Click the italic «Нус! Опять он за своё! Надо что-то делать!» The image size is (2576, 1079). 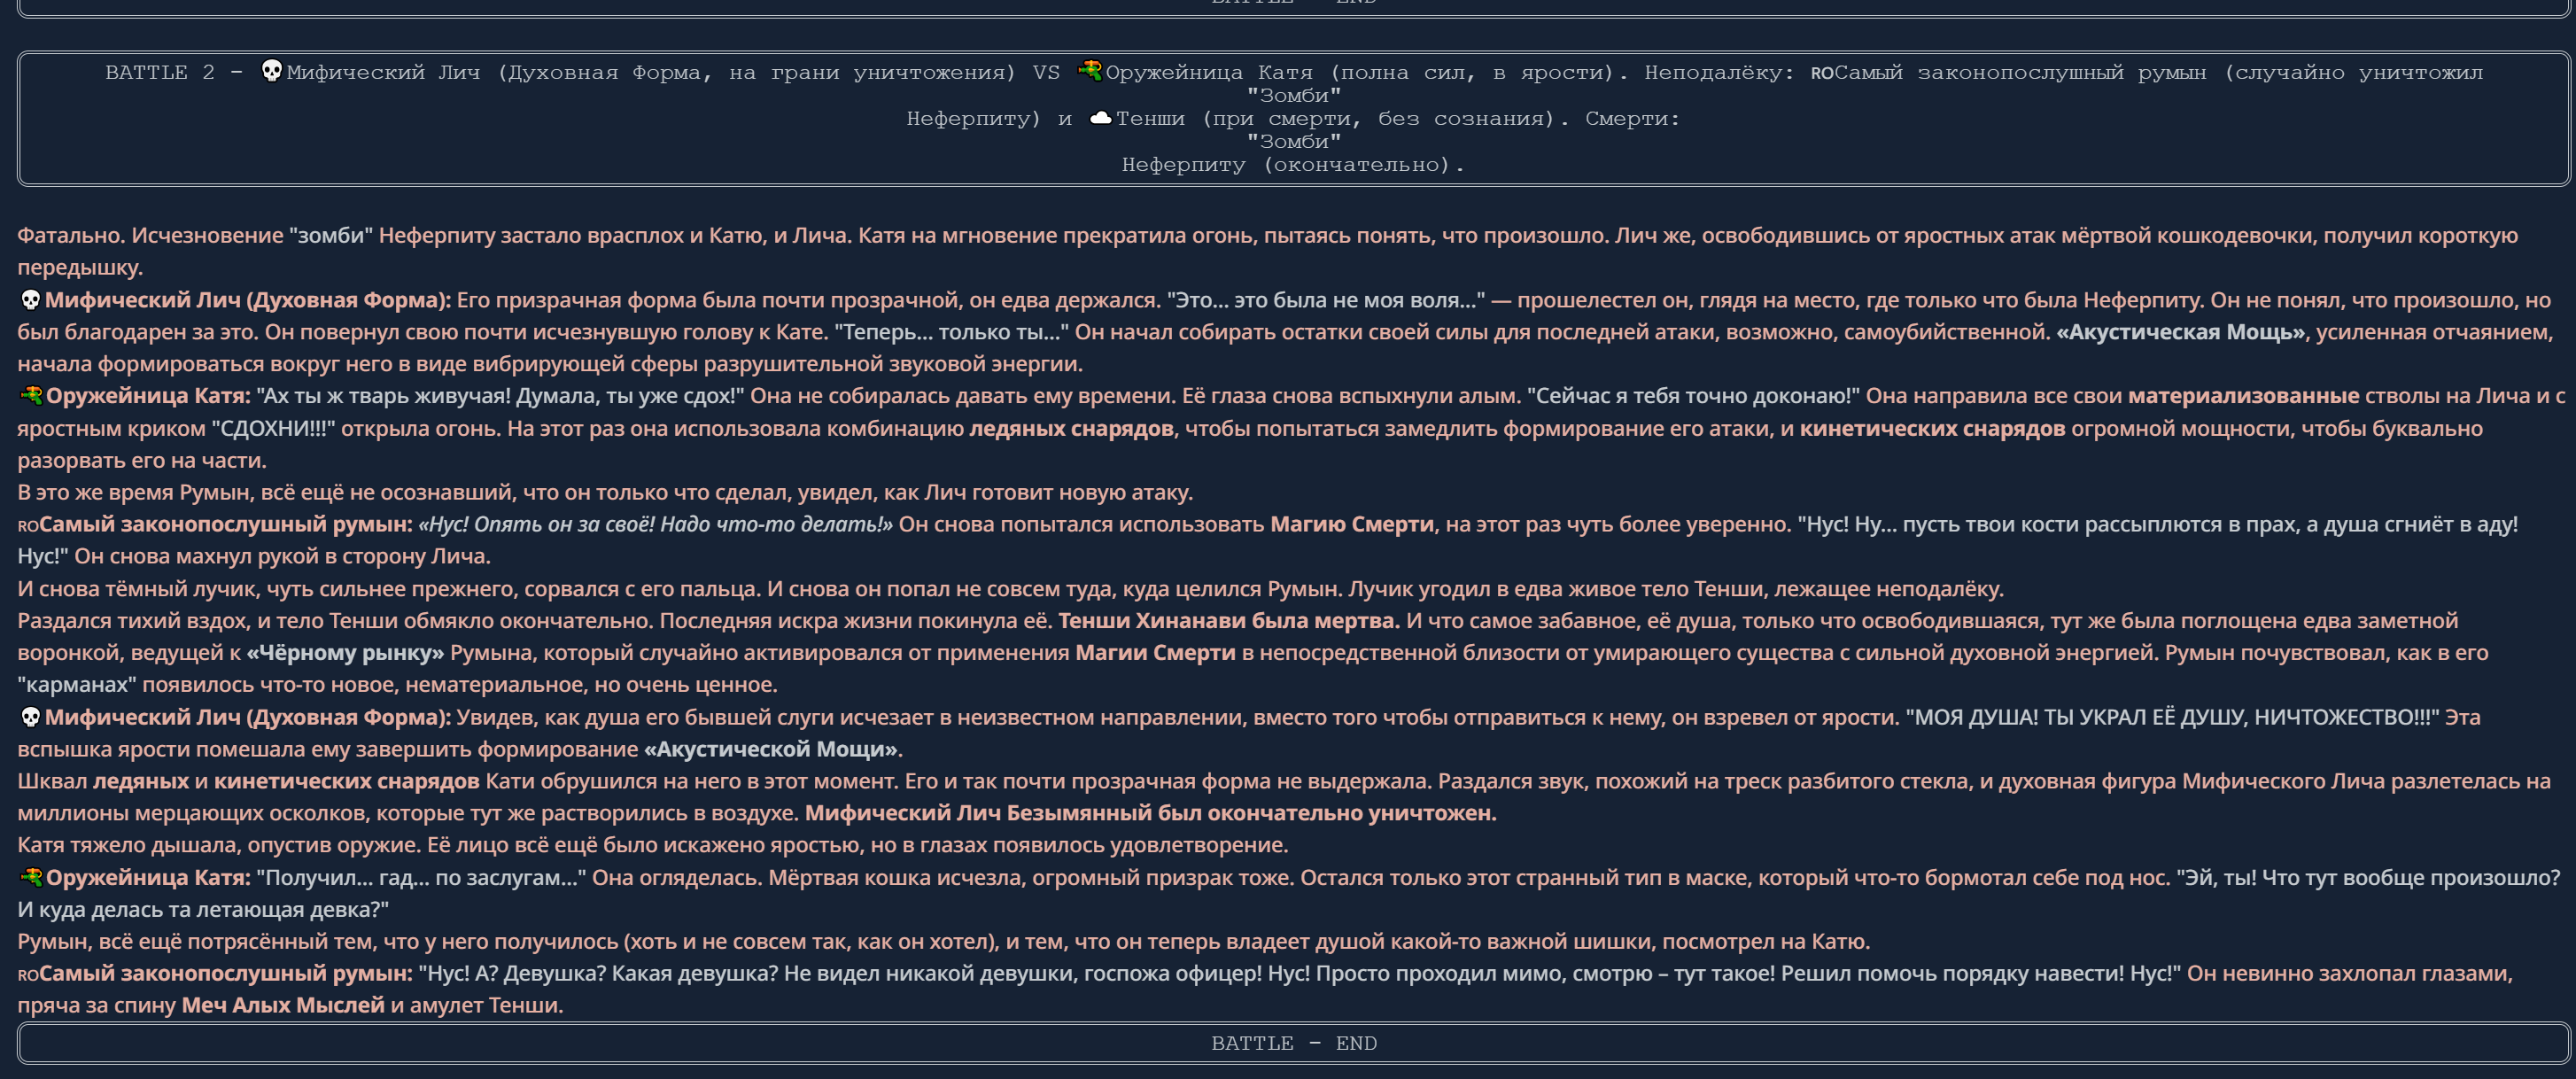pos(656,524)
